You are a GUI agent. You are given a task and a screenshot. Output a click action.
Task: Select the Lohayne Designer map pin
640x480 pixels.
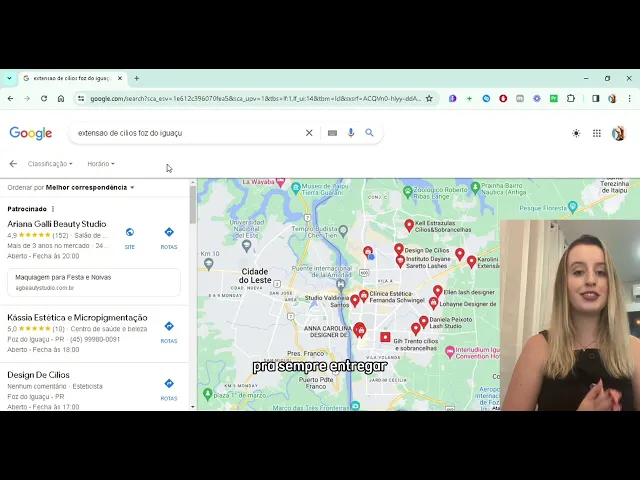coord(433,303)
